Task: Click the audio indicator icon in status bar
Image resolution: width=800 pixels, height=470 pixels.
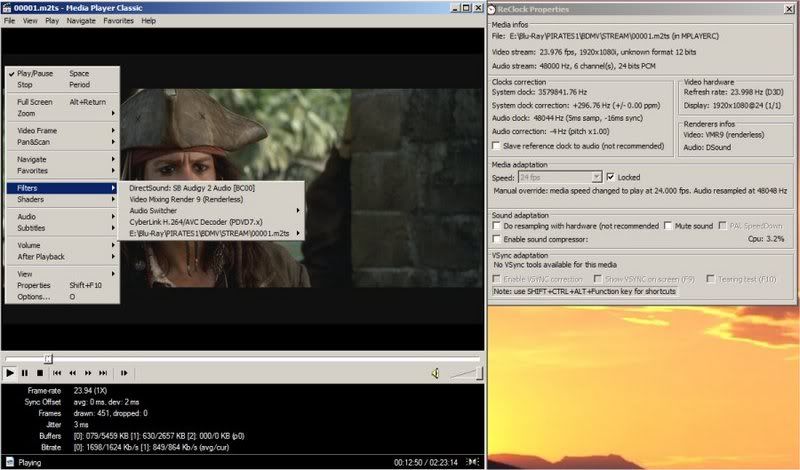Action: (x=473, y=462)
